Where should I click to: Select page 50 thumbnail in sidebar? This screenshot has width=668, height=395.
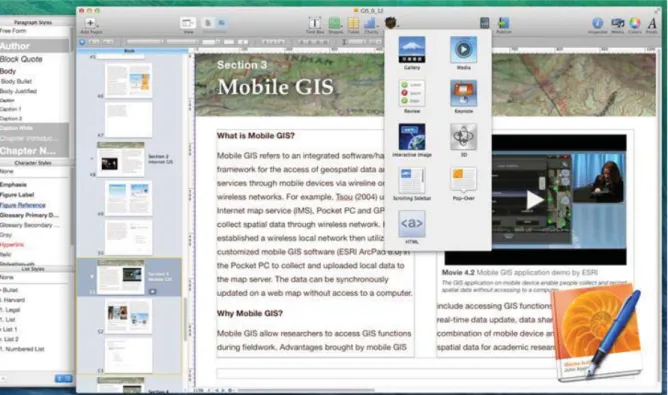[x=128, y=238]
